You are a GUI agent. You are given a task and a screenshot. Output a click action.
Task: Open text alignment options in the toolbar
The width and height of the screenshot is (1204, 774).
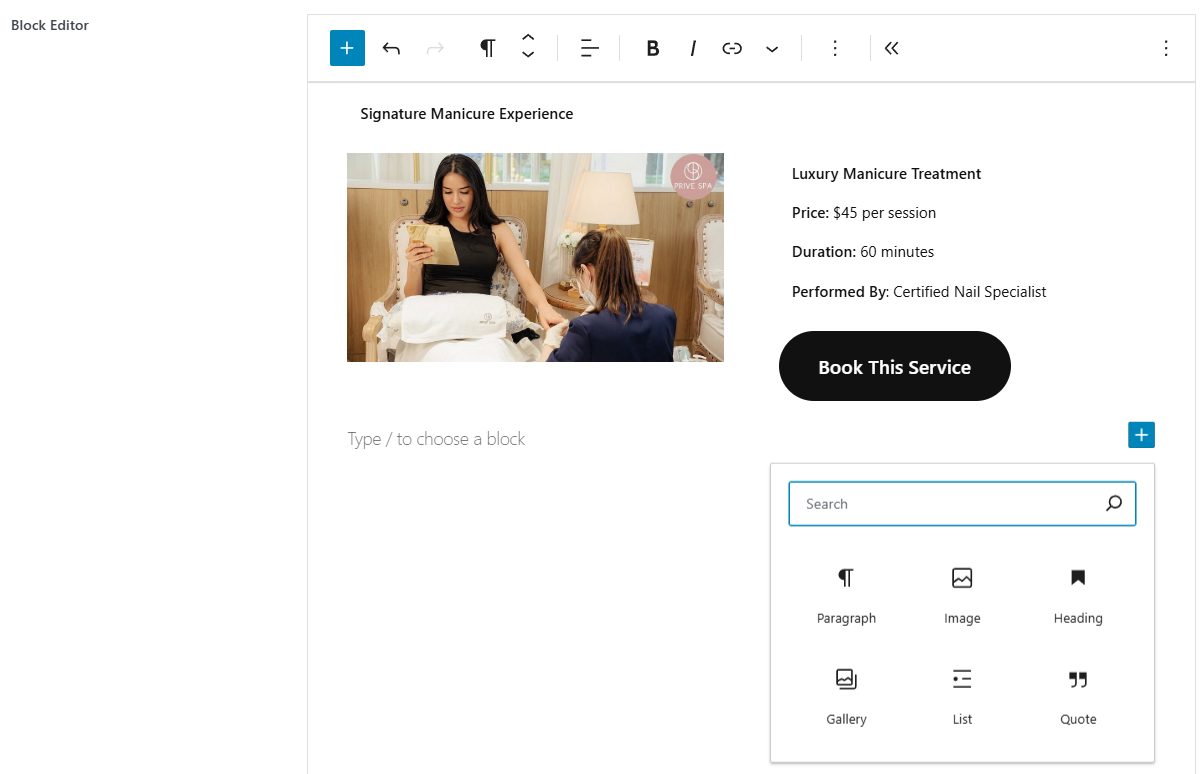589,47
